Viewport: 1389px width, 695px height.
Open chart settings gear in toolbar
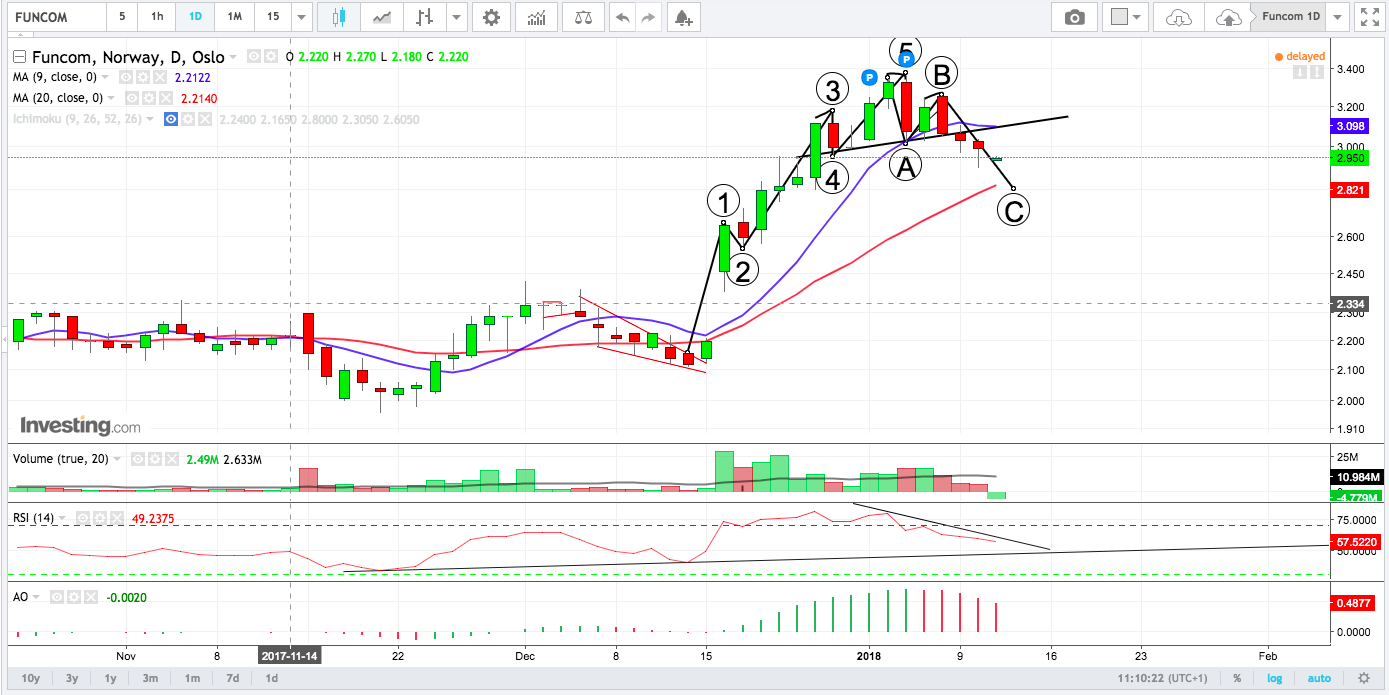point(490,17)
